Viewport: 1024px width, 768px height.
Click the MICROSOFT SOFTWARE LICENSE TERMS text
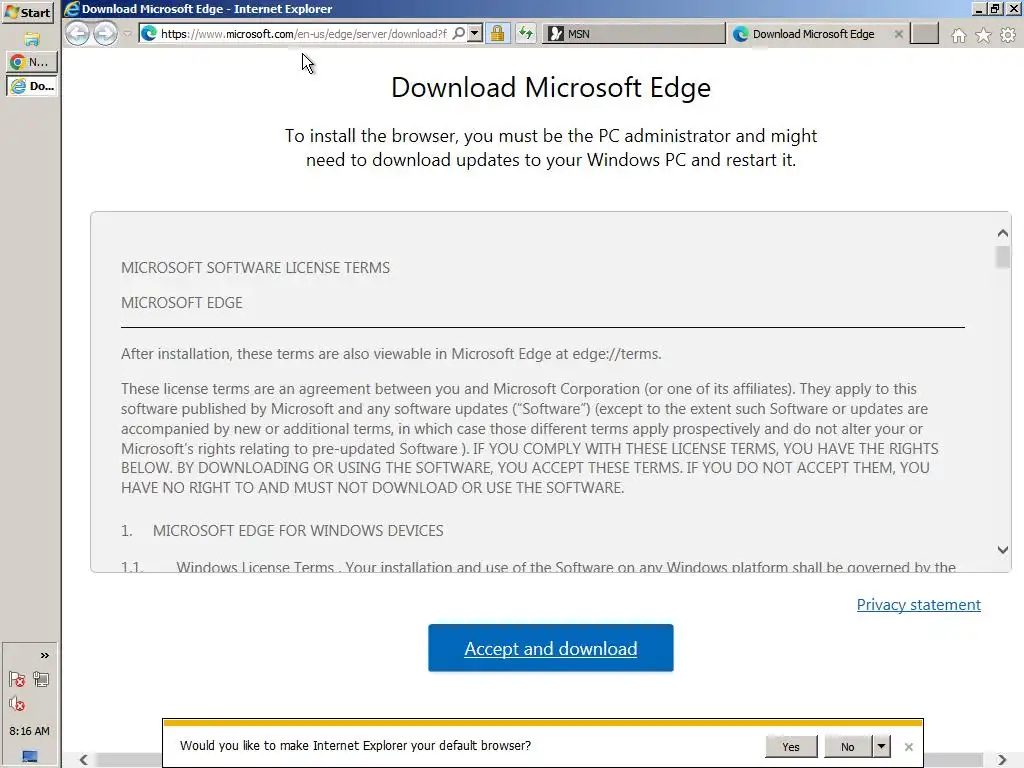pos(255,268)
